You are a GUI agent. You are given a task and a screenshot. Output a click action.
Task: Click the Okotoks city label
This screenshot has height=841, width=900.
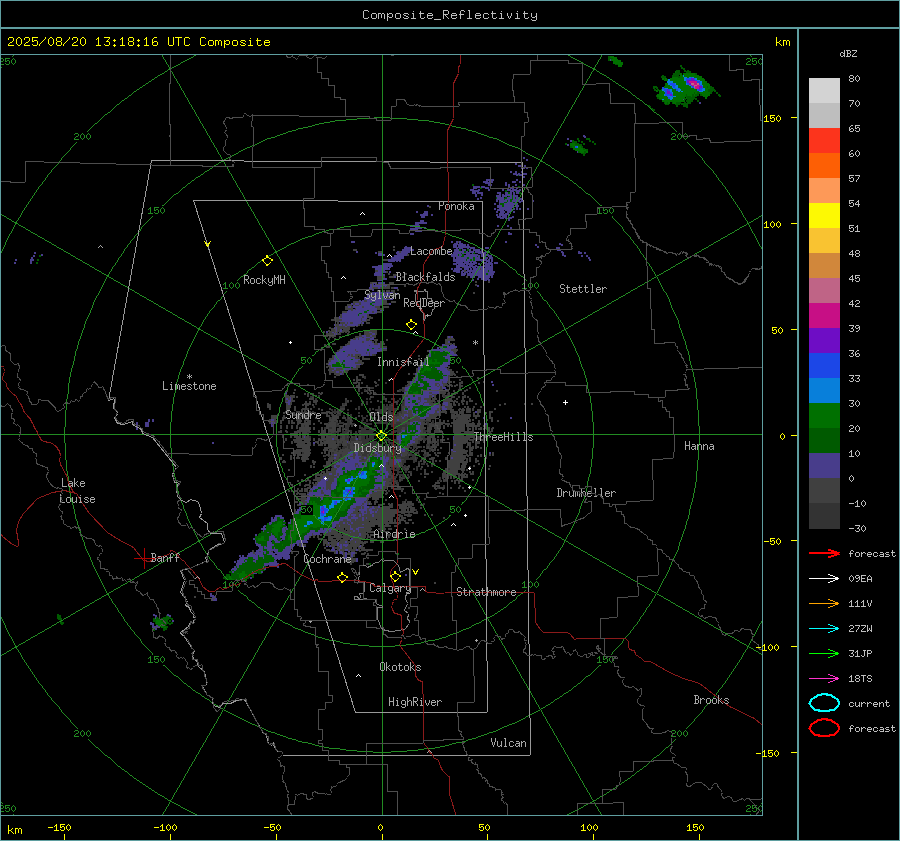pyautogui.click(x=400, y=667)
